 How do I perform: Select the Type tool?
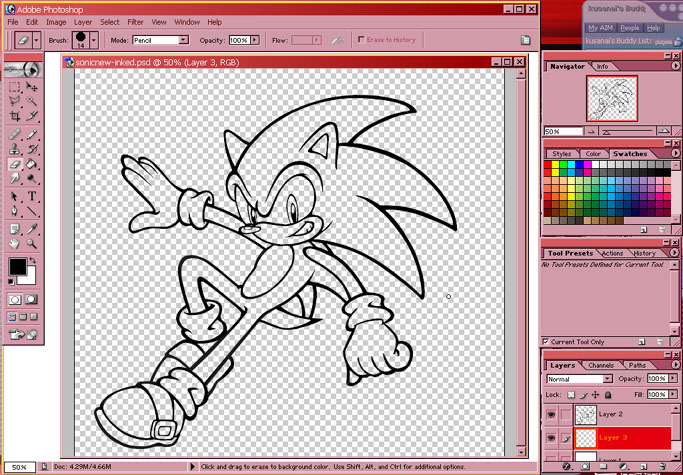(x=31, y=197)
